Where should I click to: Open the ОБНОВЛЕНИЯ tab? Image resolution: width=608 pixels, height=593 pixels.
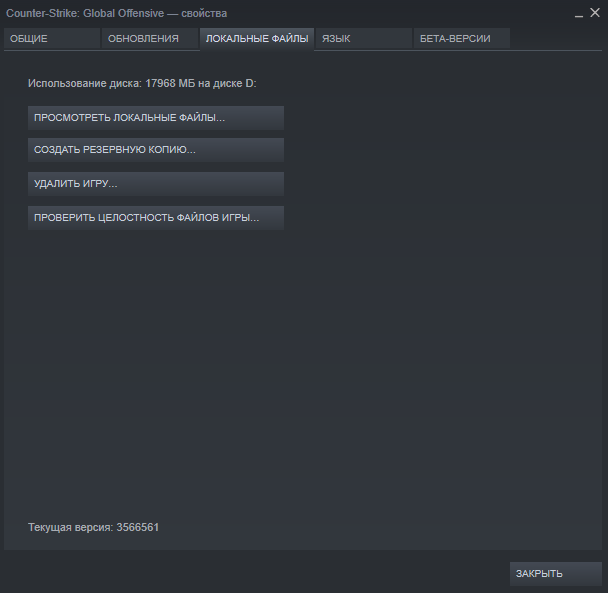point(150,38)
